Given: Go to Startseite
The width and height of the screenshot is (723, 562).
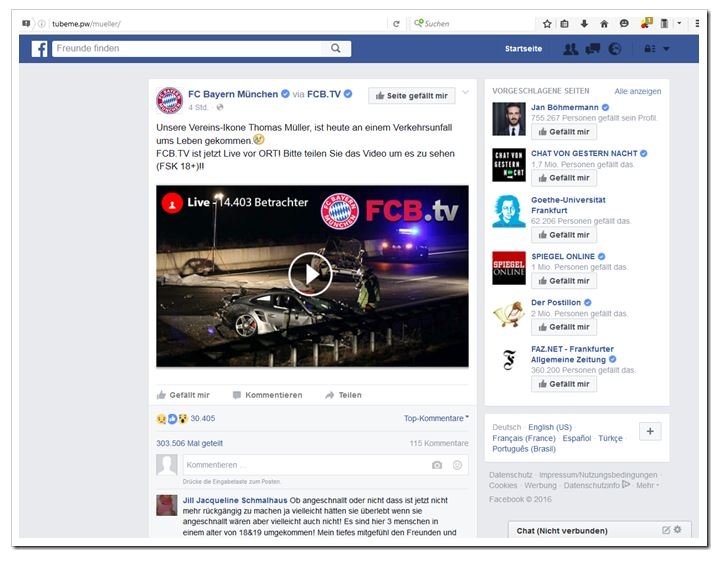Looking at the screenshot, I should [x=523, y=48].
